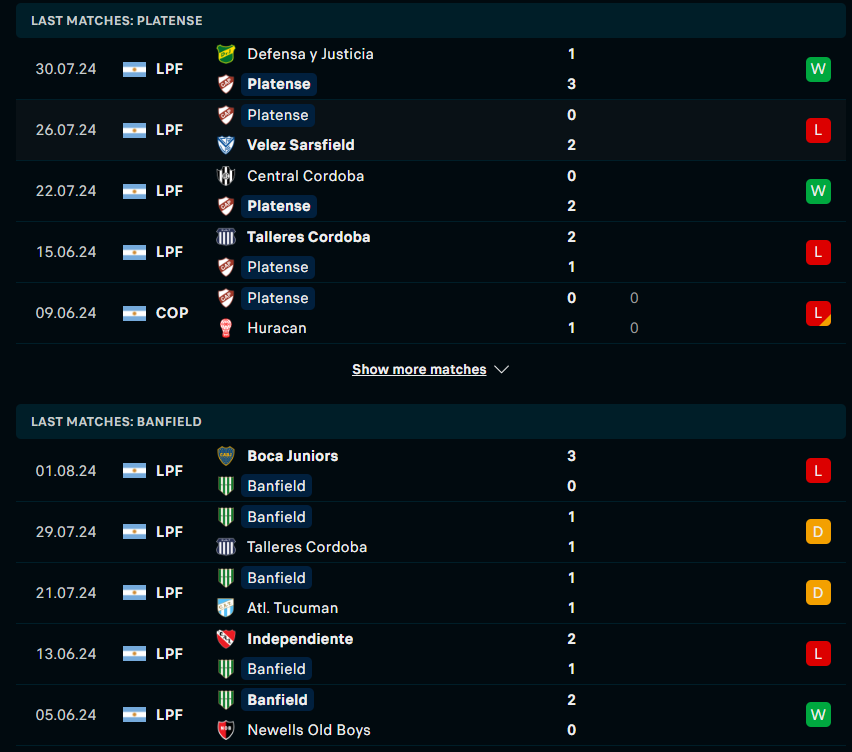Click the Show more matches link
This screenshot has height=752, width=852.
419,369
